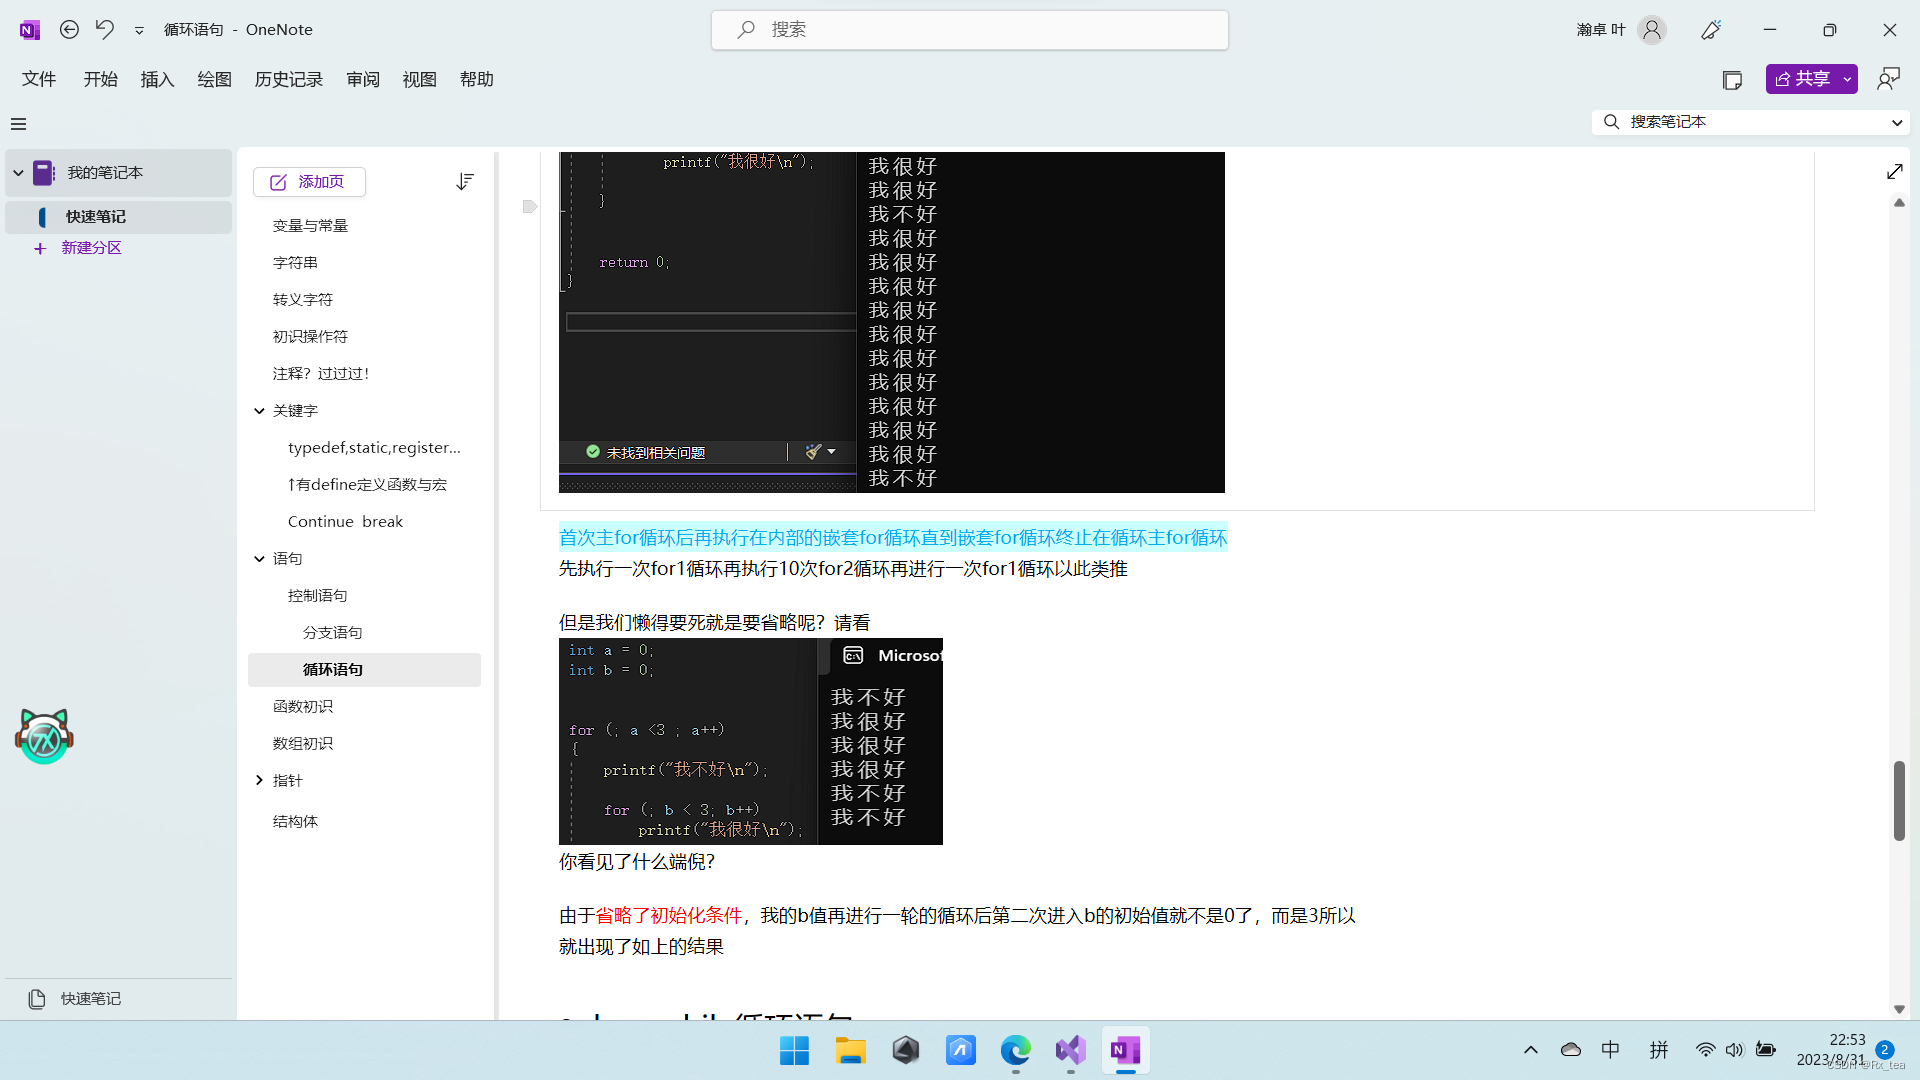Collapse the 我的笔记本 notebook chevron
Screen dimensions: 1920x1080
pyautogui.click(x=17, y=172)
